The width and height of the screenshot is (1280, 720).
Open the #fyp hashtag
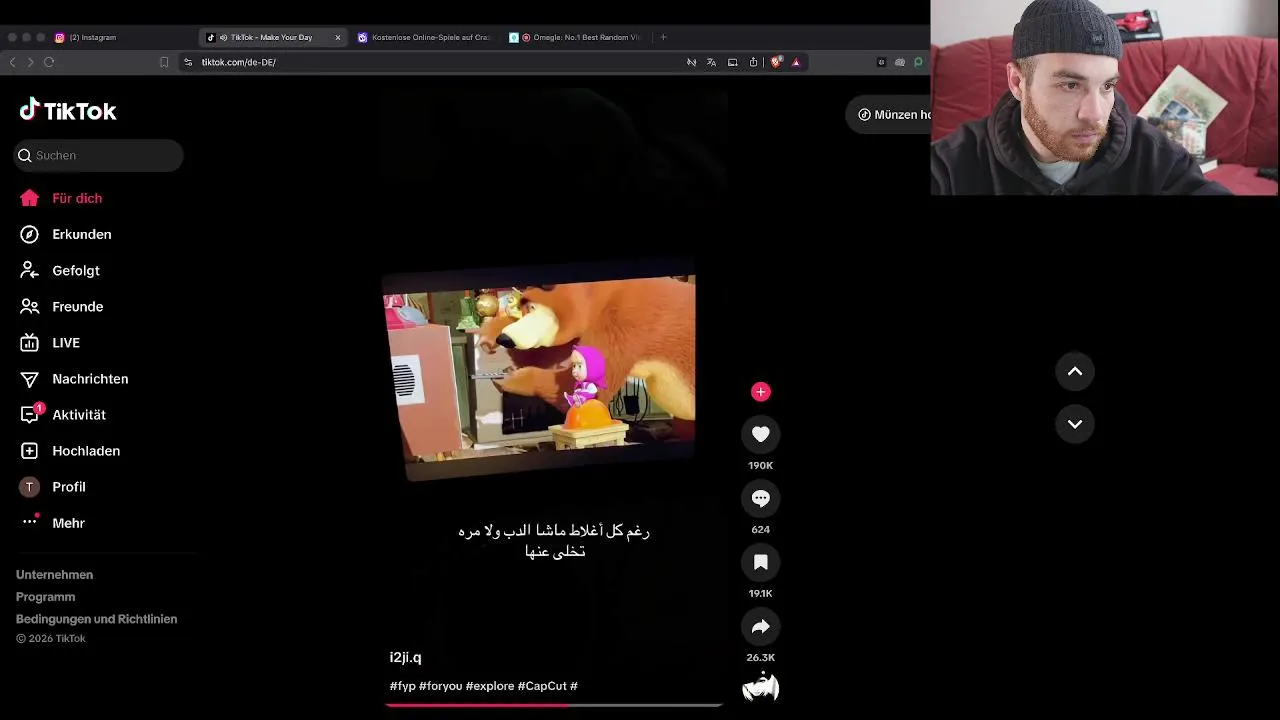(402, 686)
